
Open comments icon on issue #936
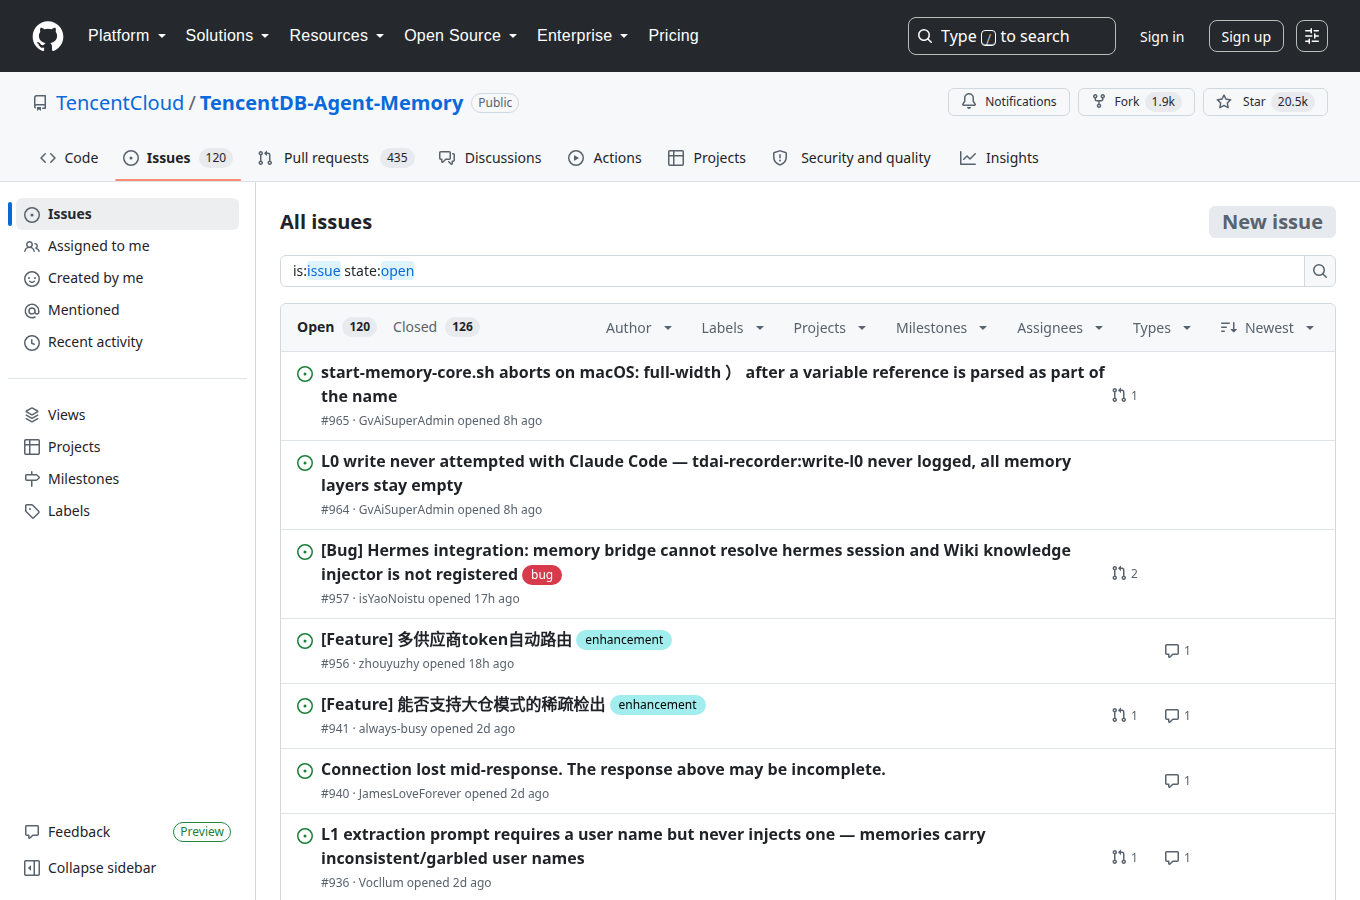(x=1177, y=857)
